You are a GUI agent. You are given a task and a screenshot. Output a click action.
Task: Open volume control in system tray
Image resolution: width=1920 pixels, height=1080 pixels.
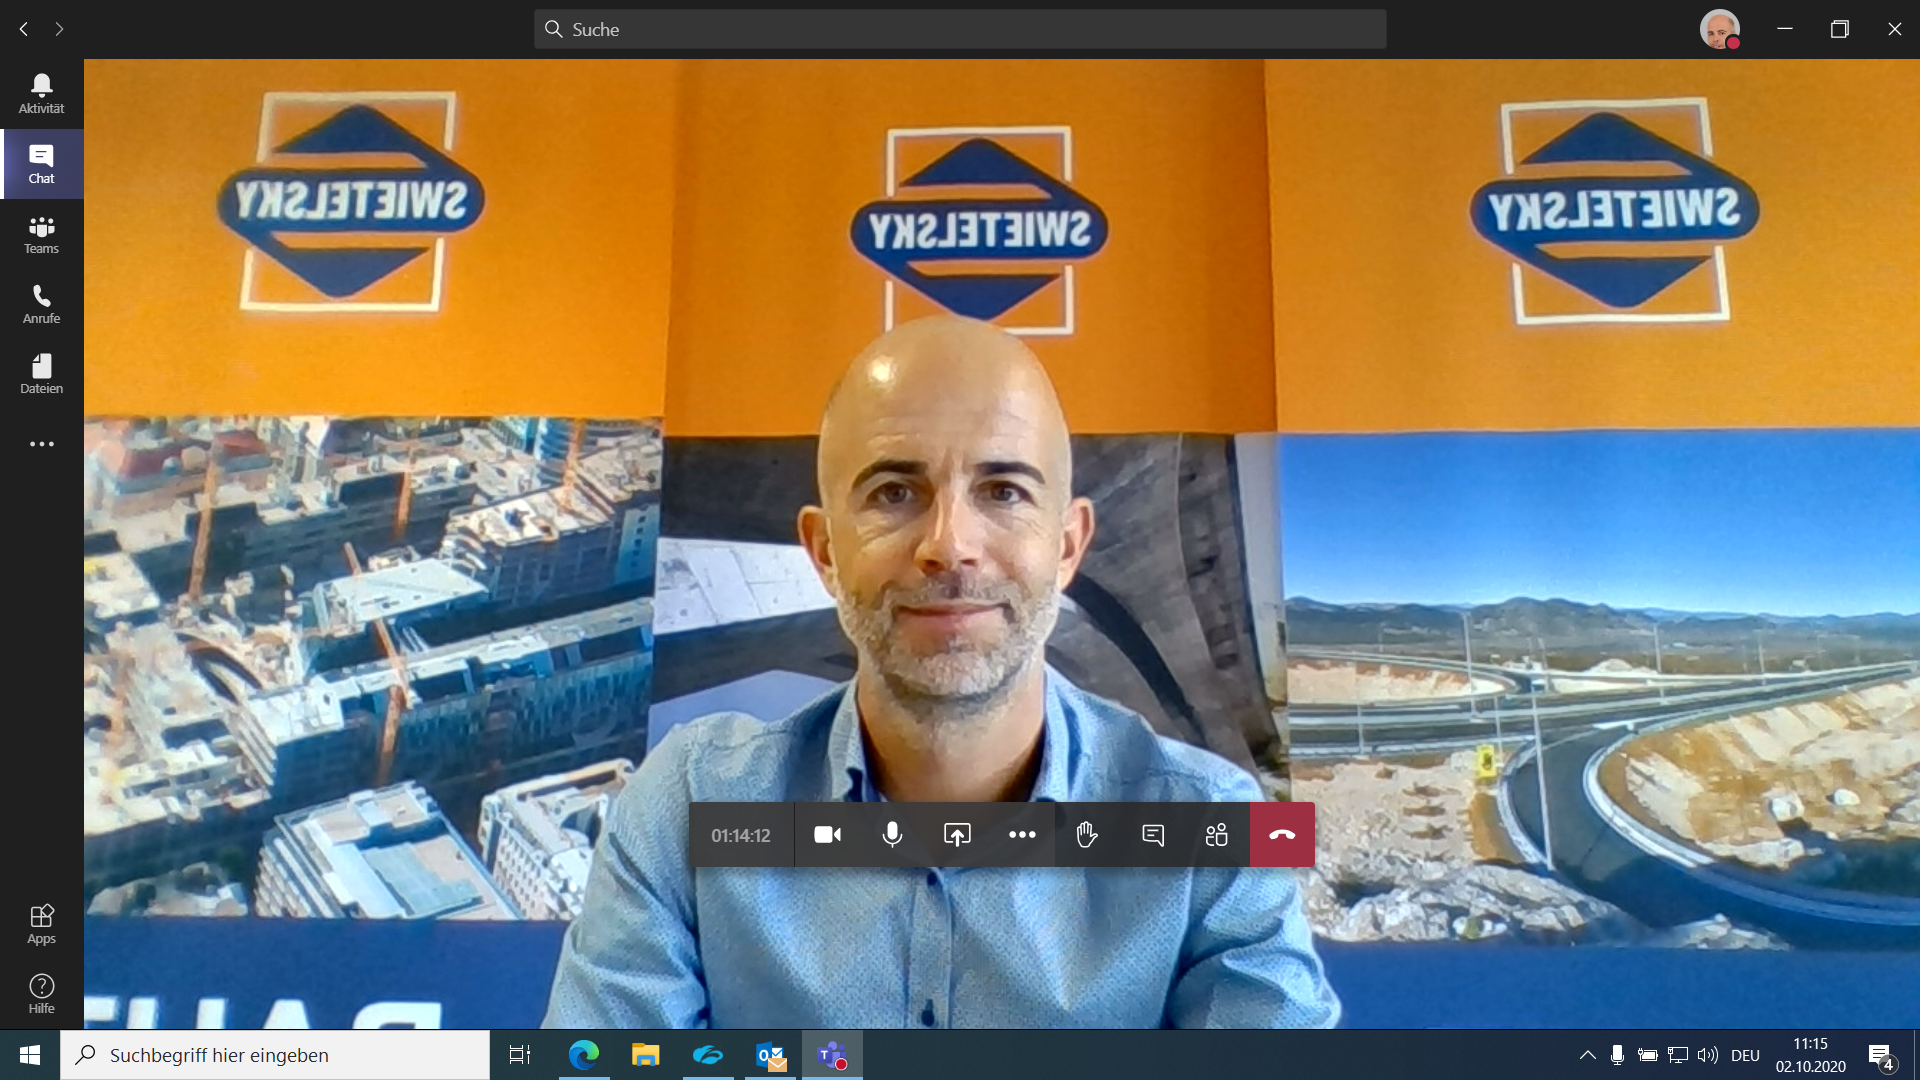click(x=1708, y=1055)
